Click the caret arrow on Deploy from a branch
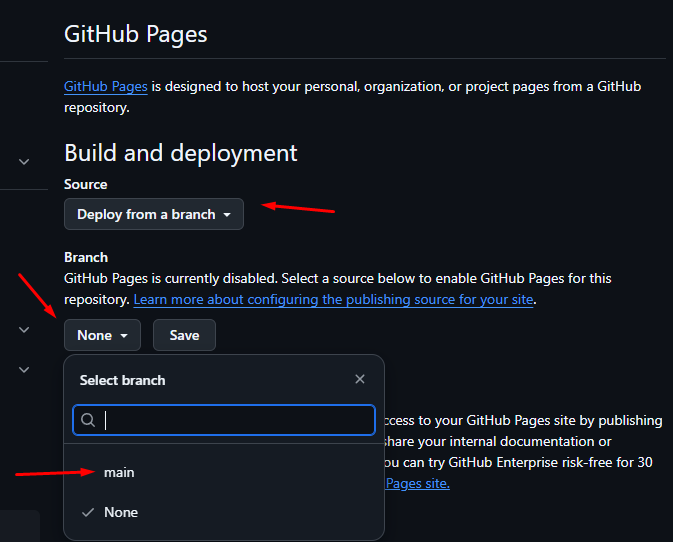This screenshot has width=673, height=542. (227, 215)
